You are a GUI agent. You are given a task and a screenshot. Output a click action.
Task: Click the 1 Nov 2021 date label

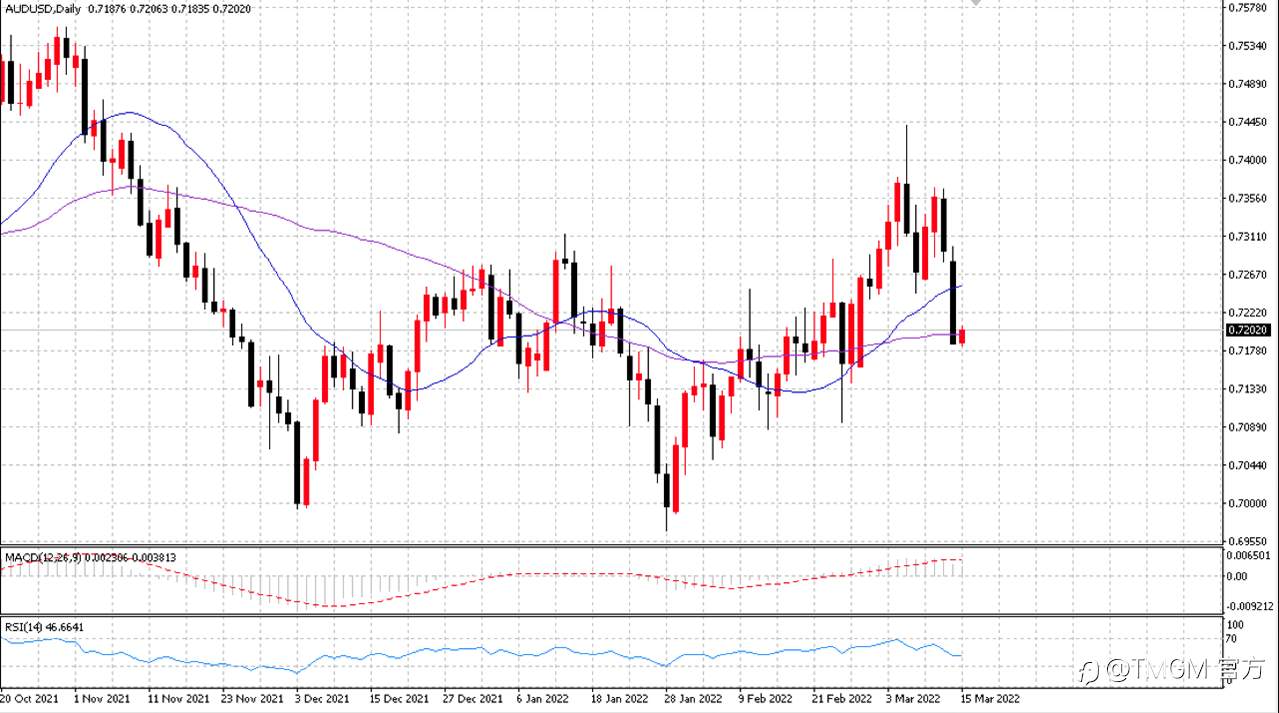(x=104, y=699)
